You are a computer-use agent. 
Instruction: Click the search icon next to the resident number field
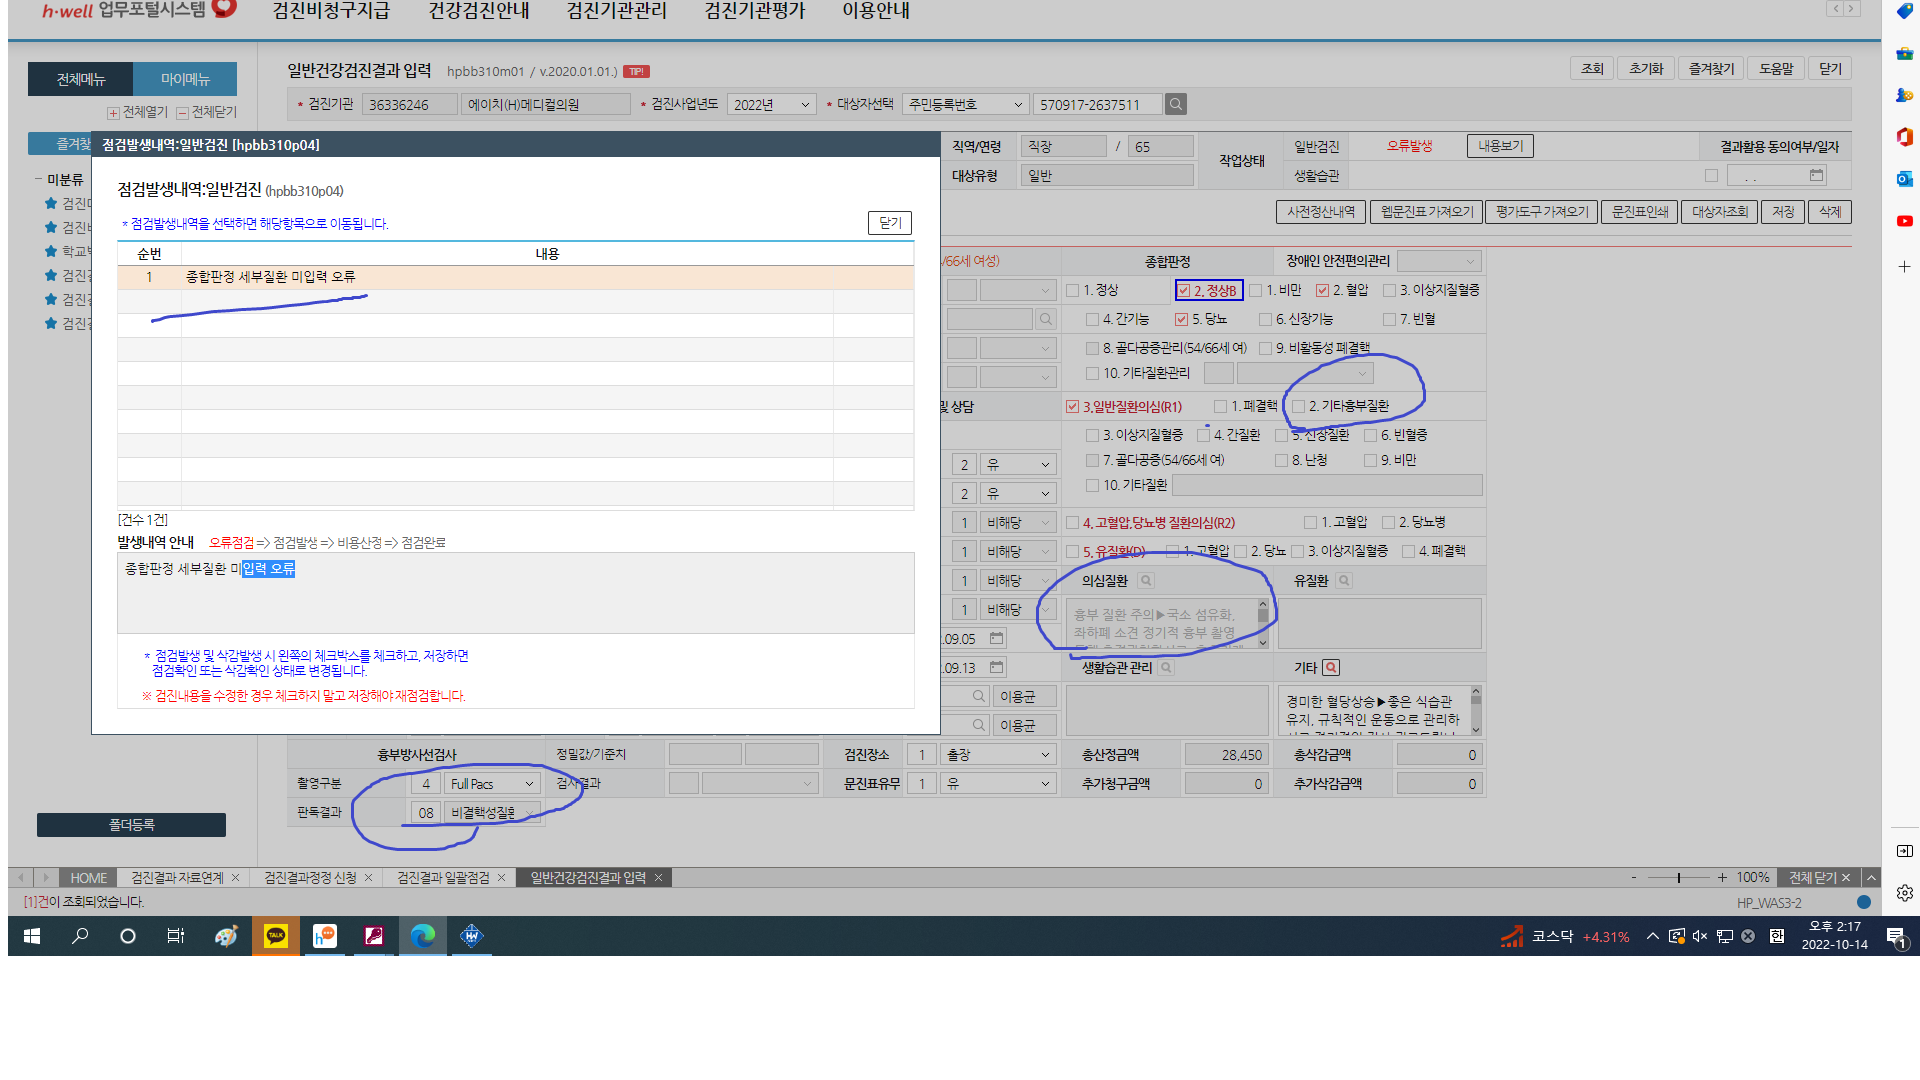coord(1176,104)
